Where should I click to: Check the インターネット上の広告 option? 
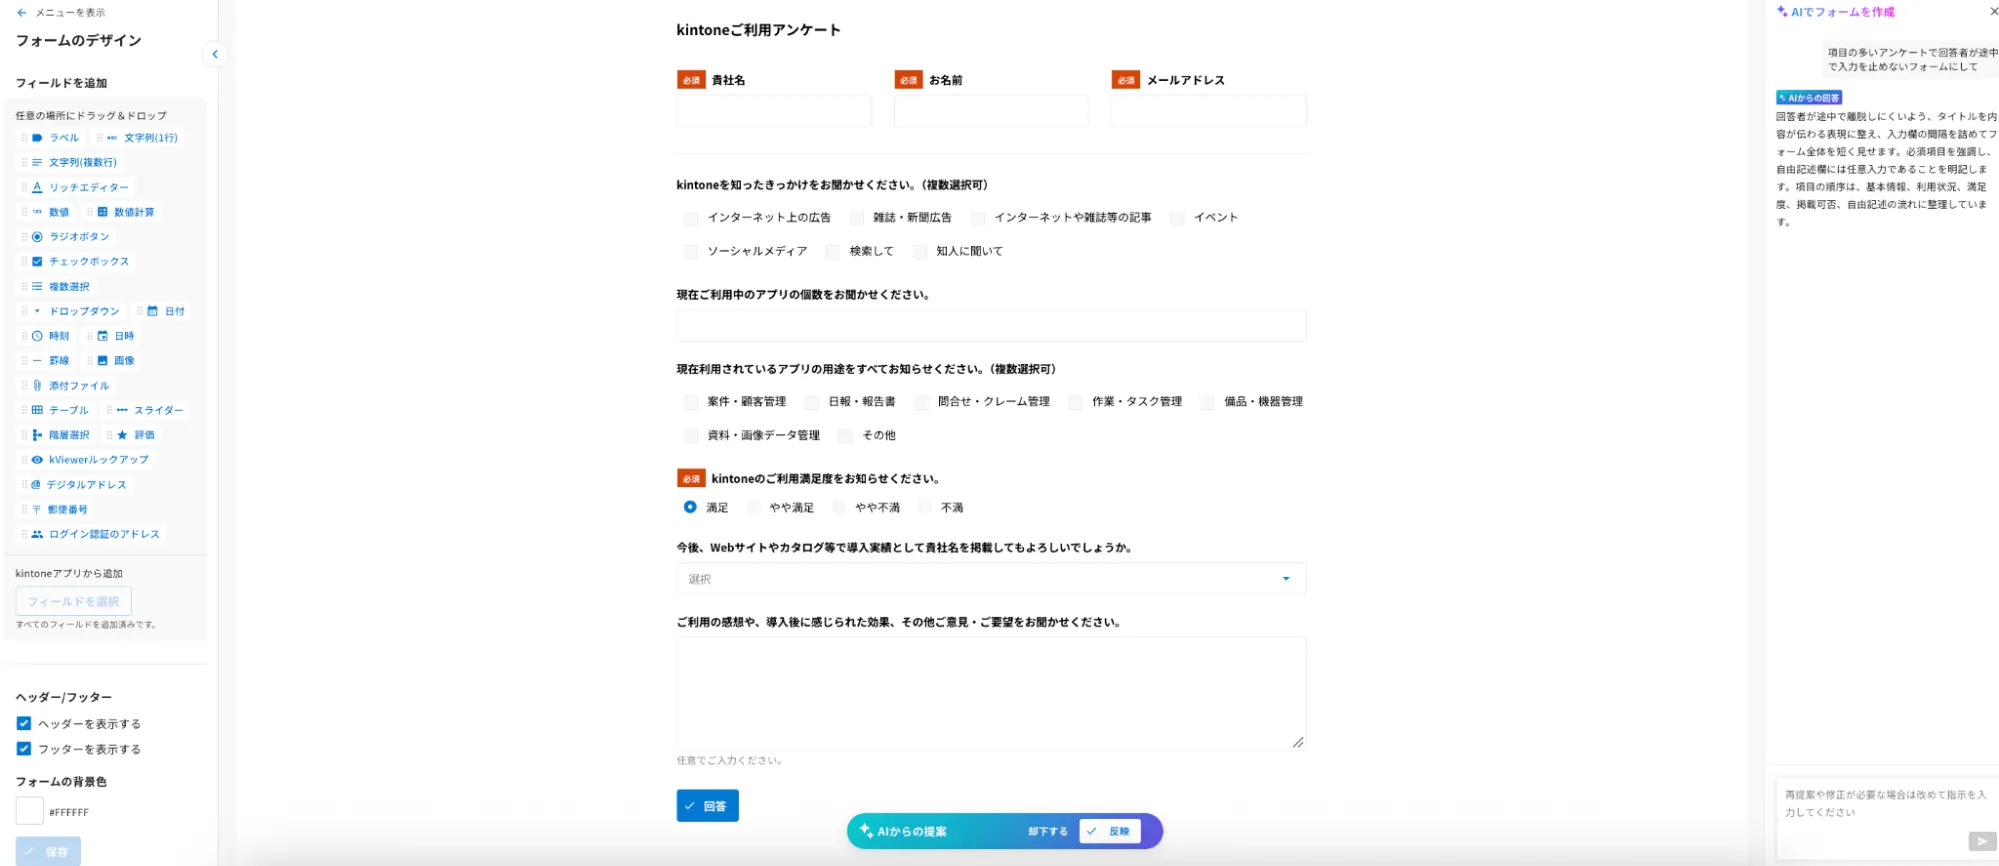691,218
